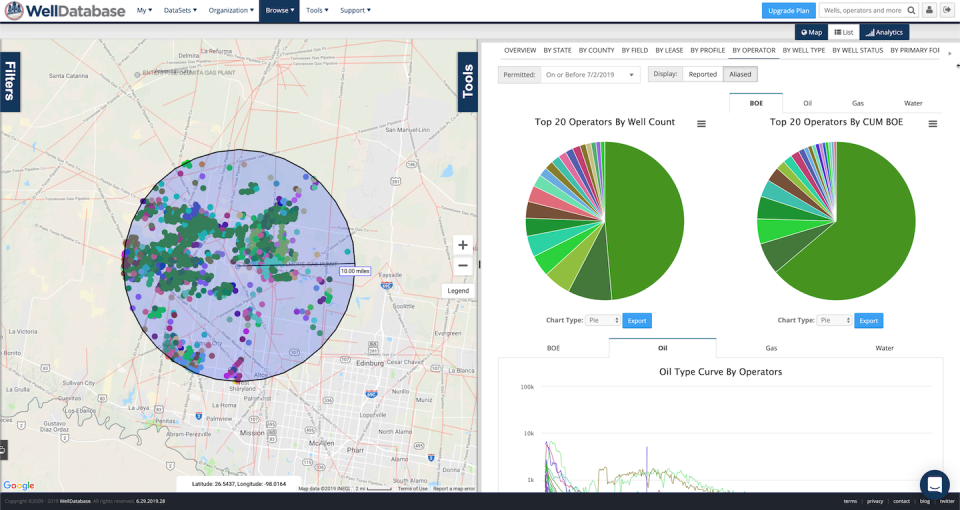Image resolution: width=960 pixels, height=510 pixels.
Task: Select the type curve BOE tab
Action: [553, 348]
